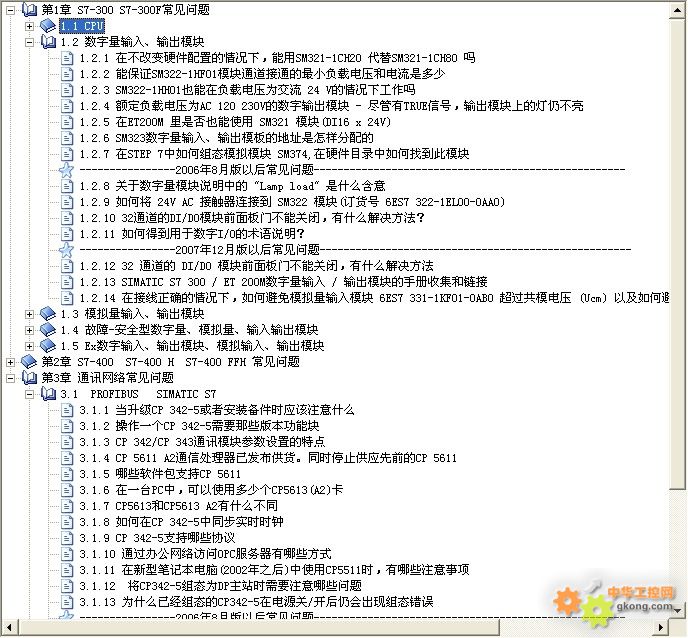Click the vertical scrollbar thumb
The image size is (688, 638).
[677, 253]
